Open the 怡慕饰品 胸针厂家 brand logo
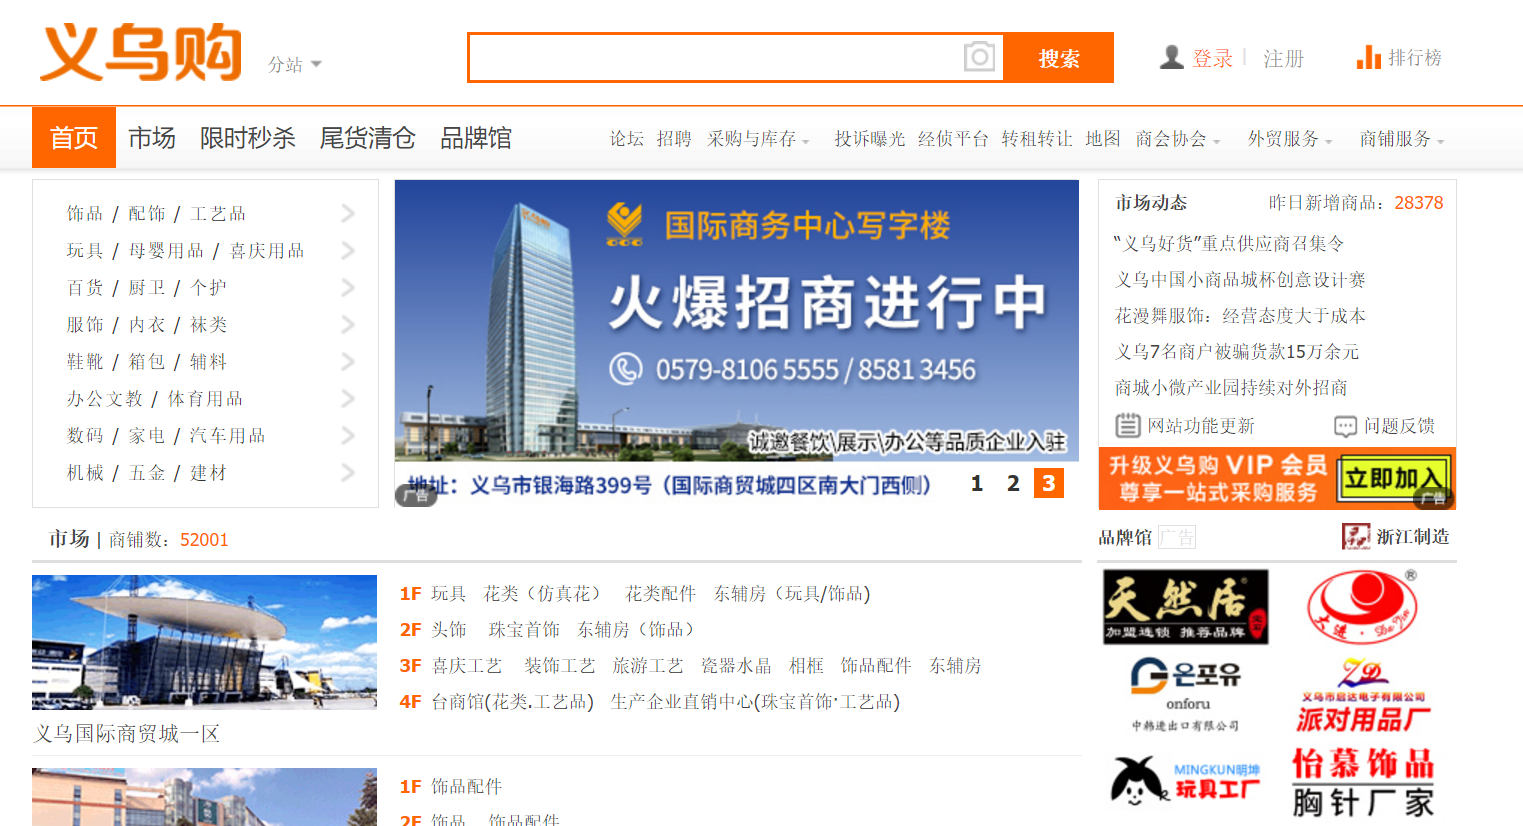 tap(1363, 783)
